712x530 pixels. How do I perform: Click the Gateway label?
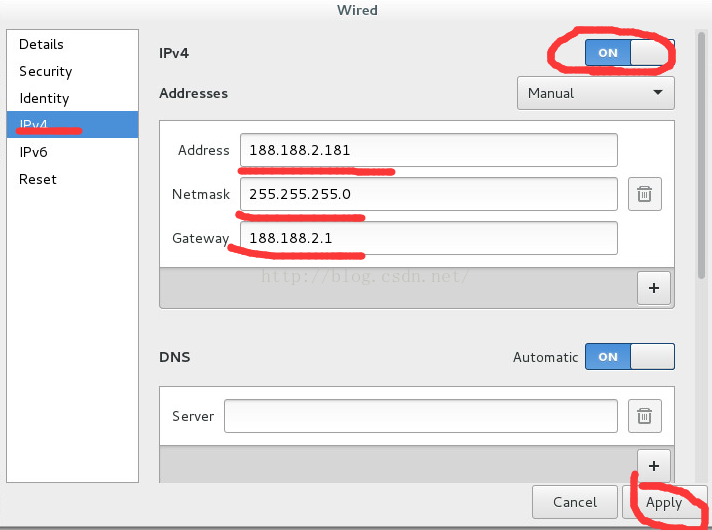click(201, 238)
